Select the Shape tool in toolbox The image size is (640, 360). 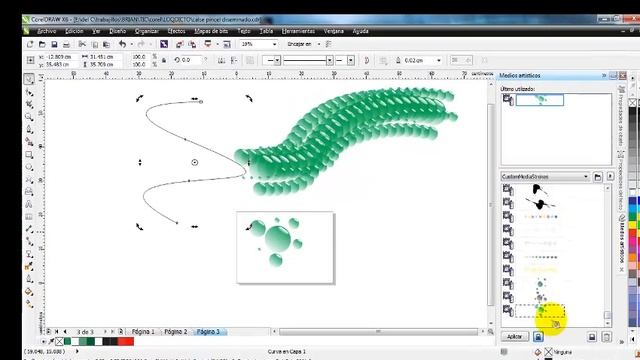pos(29,93)
